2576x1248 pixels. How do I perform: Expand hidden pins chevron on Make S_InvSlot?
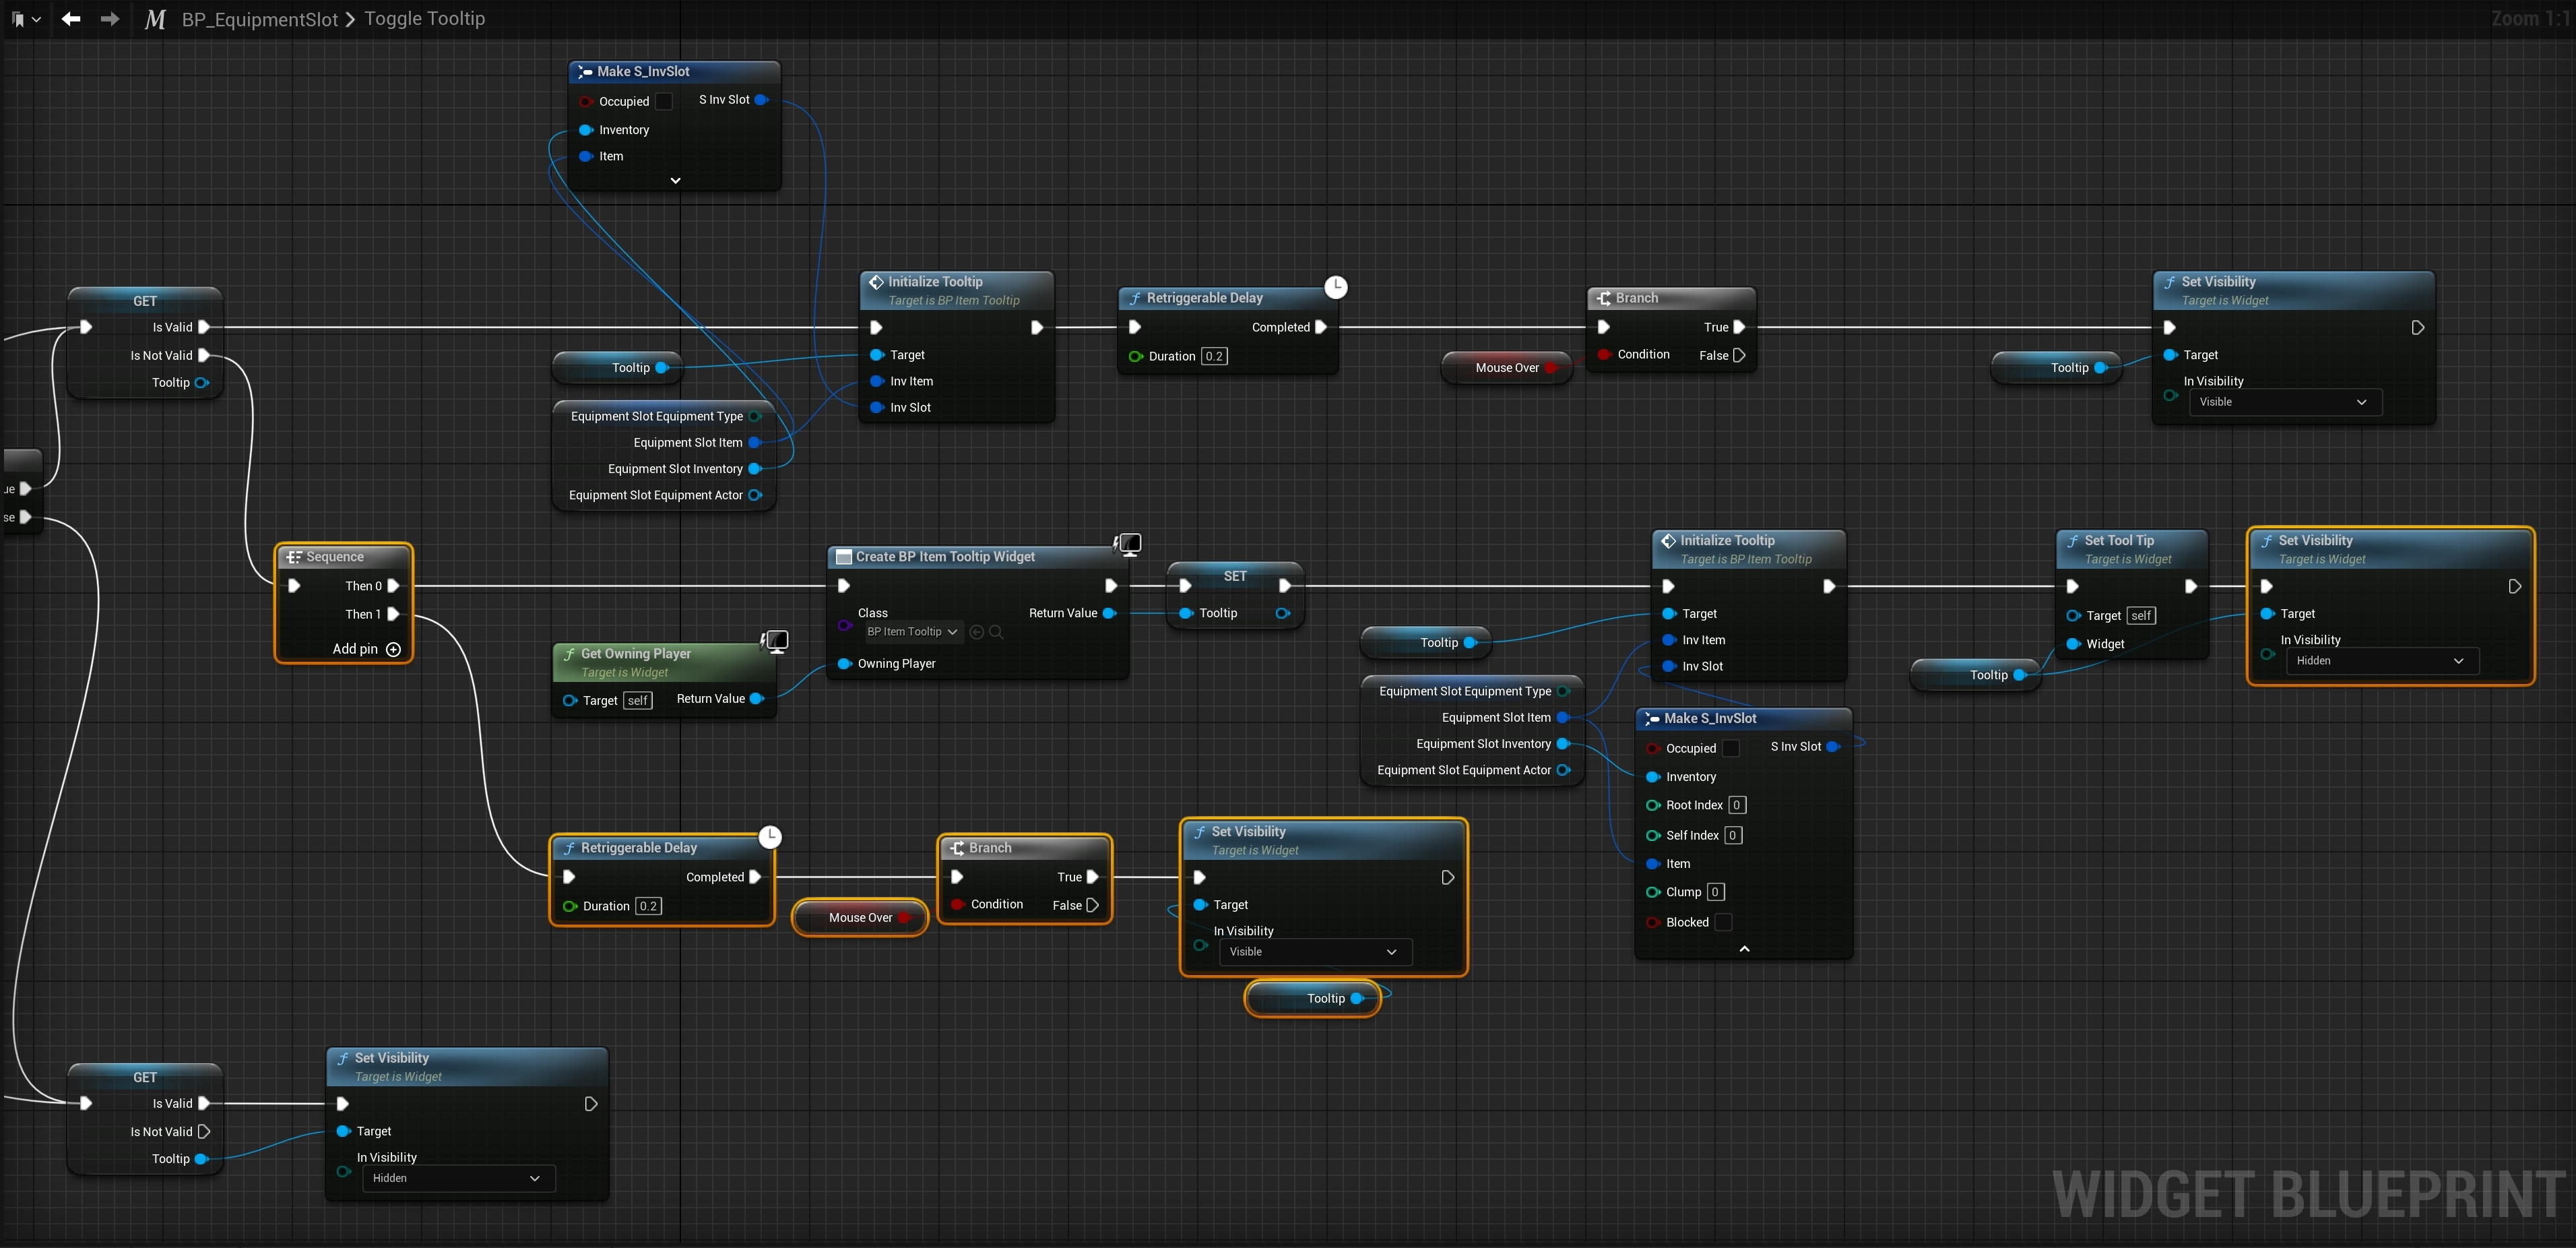[x=675, y=181]
